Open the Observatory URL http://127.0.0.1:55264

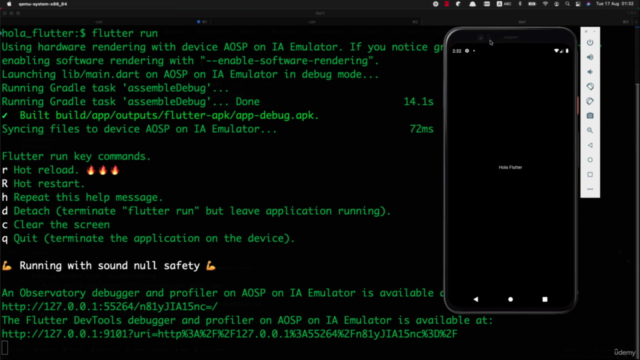(x=110, y=307)
